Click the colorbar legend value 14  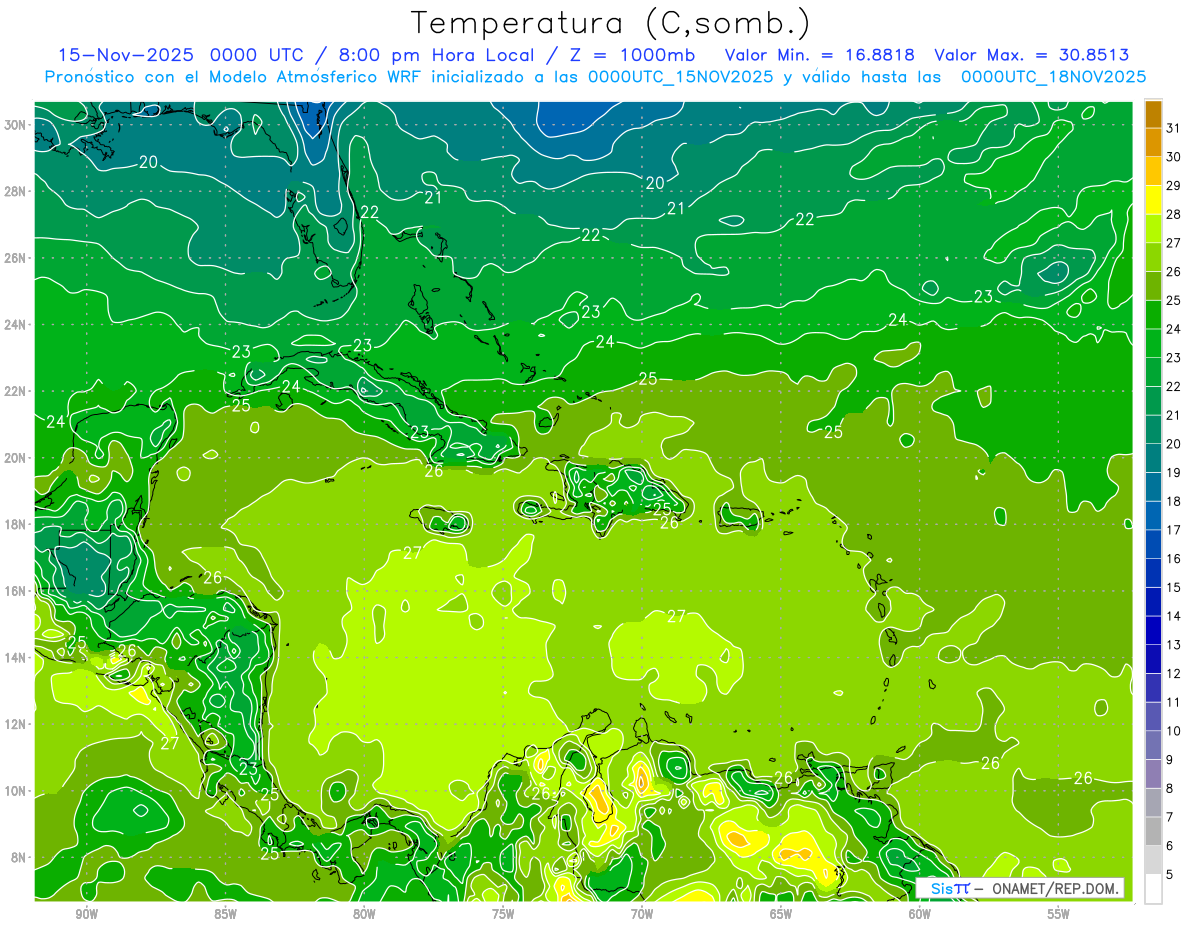click(1174, 616)
